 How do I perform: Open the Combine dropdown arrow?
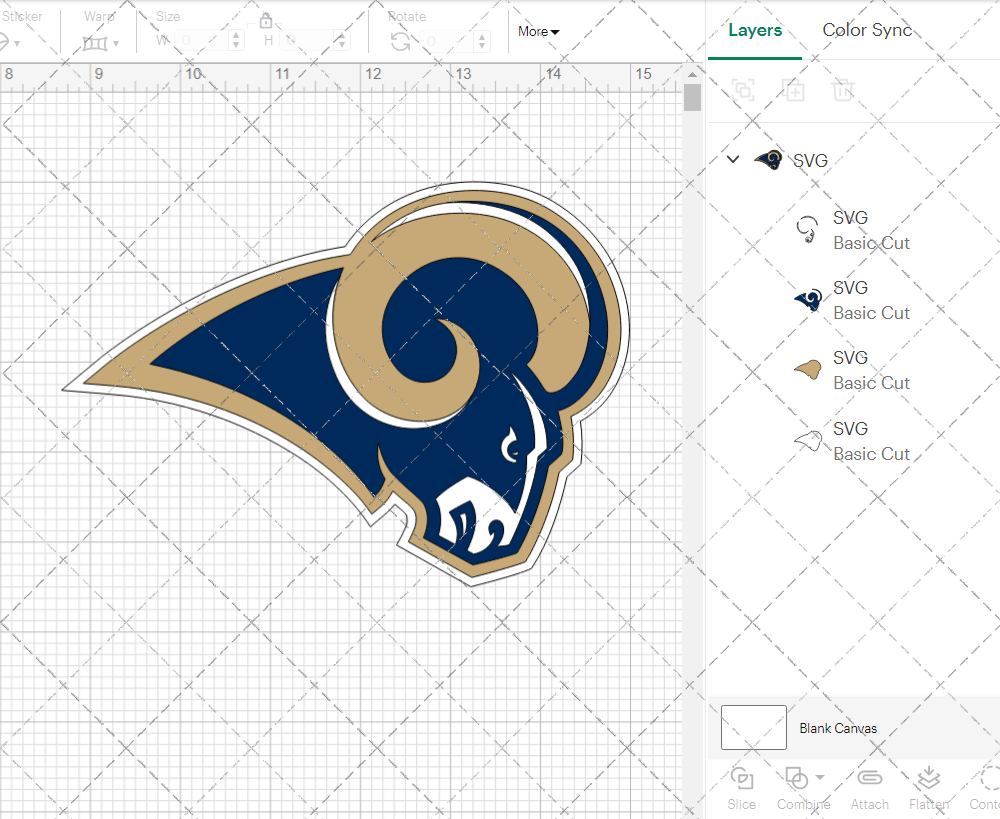(x=820, y=778)
